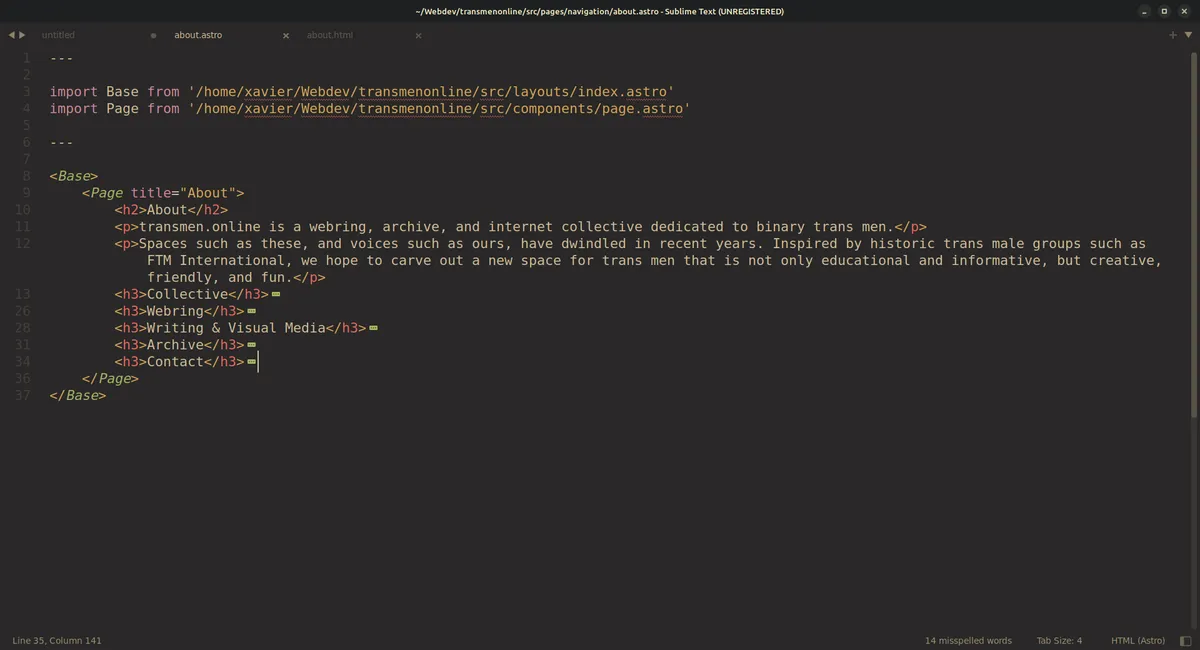Open the tab list dropdown arrow
The width and height of the screenshot is (1200, 650).
pos(1186,35)
